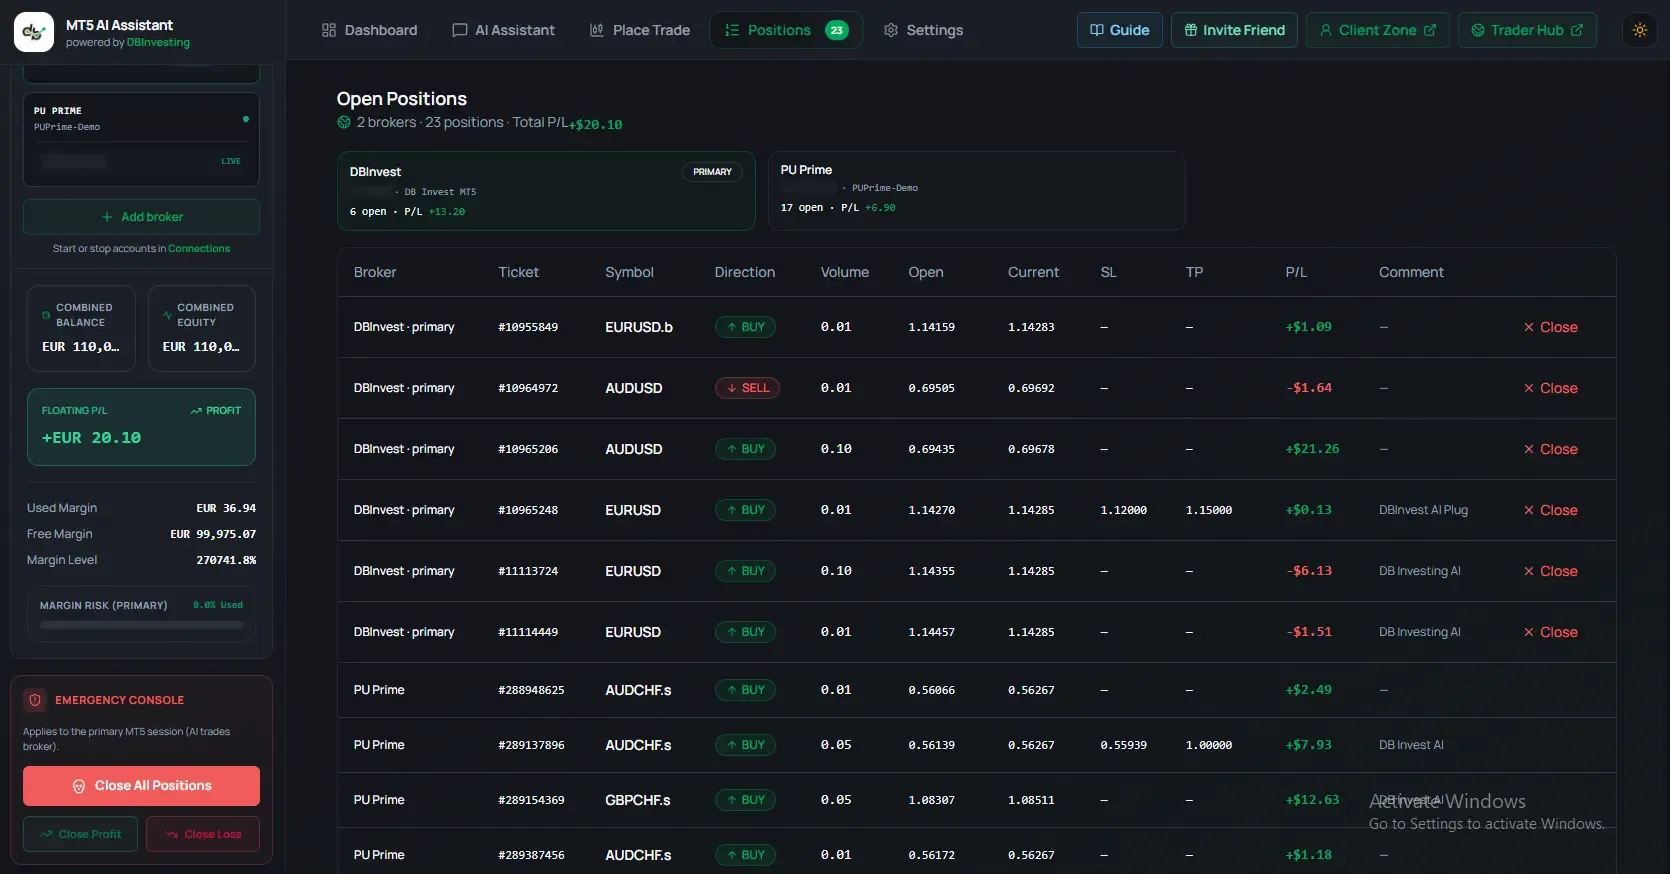Click Close All Positions button

(x=141, y=786)
